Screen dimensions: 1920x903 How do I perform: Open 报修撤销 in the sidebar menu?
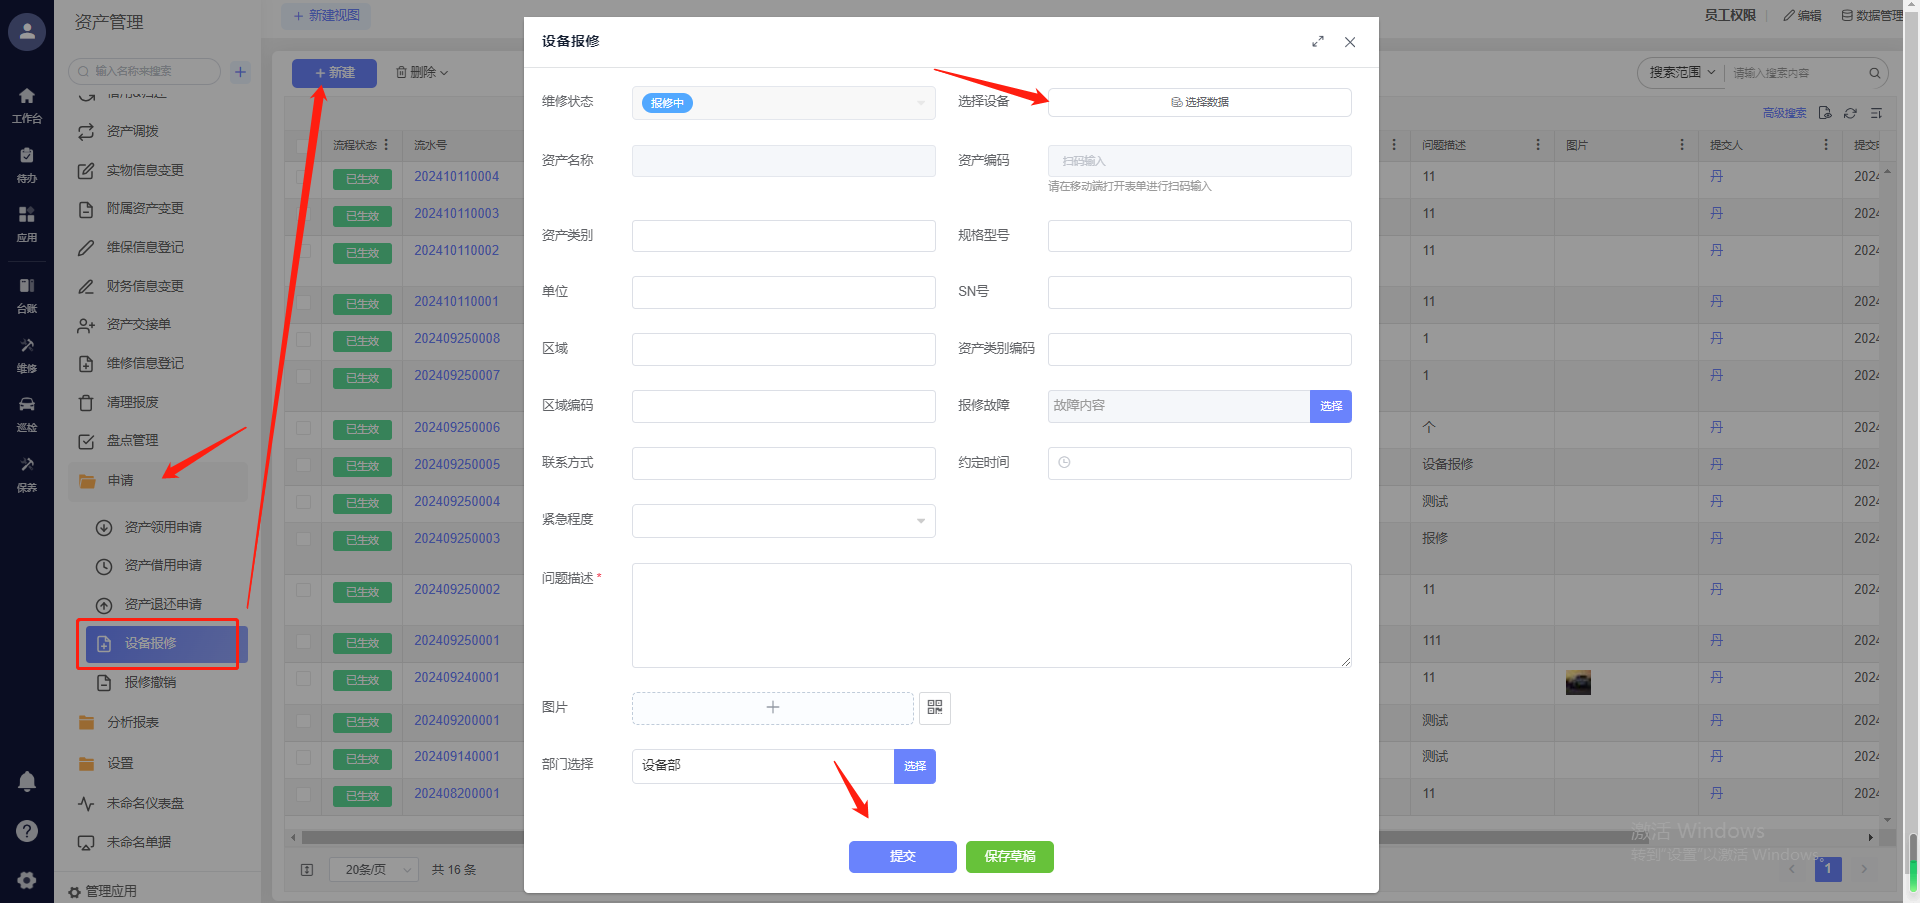[x=150, y=682]
